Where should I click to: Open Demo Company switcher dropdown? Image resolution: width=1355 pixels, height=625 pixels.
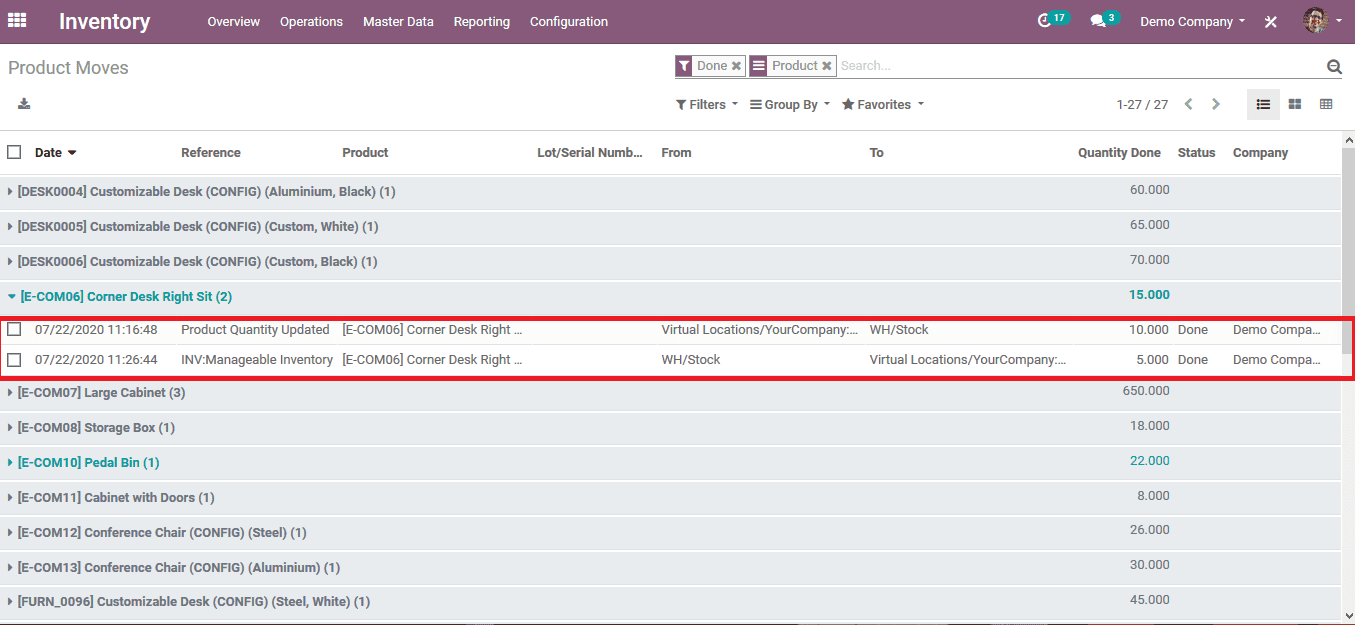click(1193, 21)
